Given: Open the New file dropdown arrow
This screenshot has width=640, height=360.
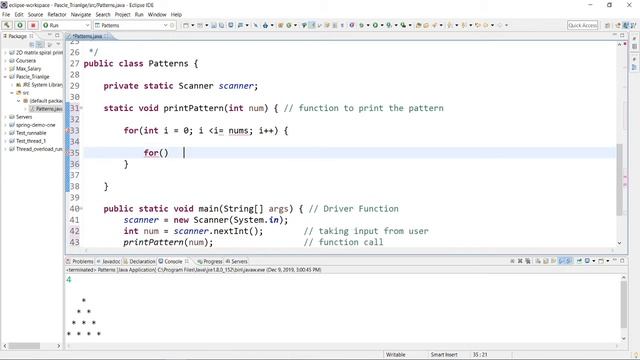Looking at the screenshot, I should pyautogui.click(x=193, y=25).
